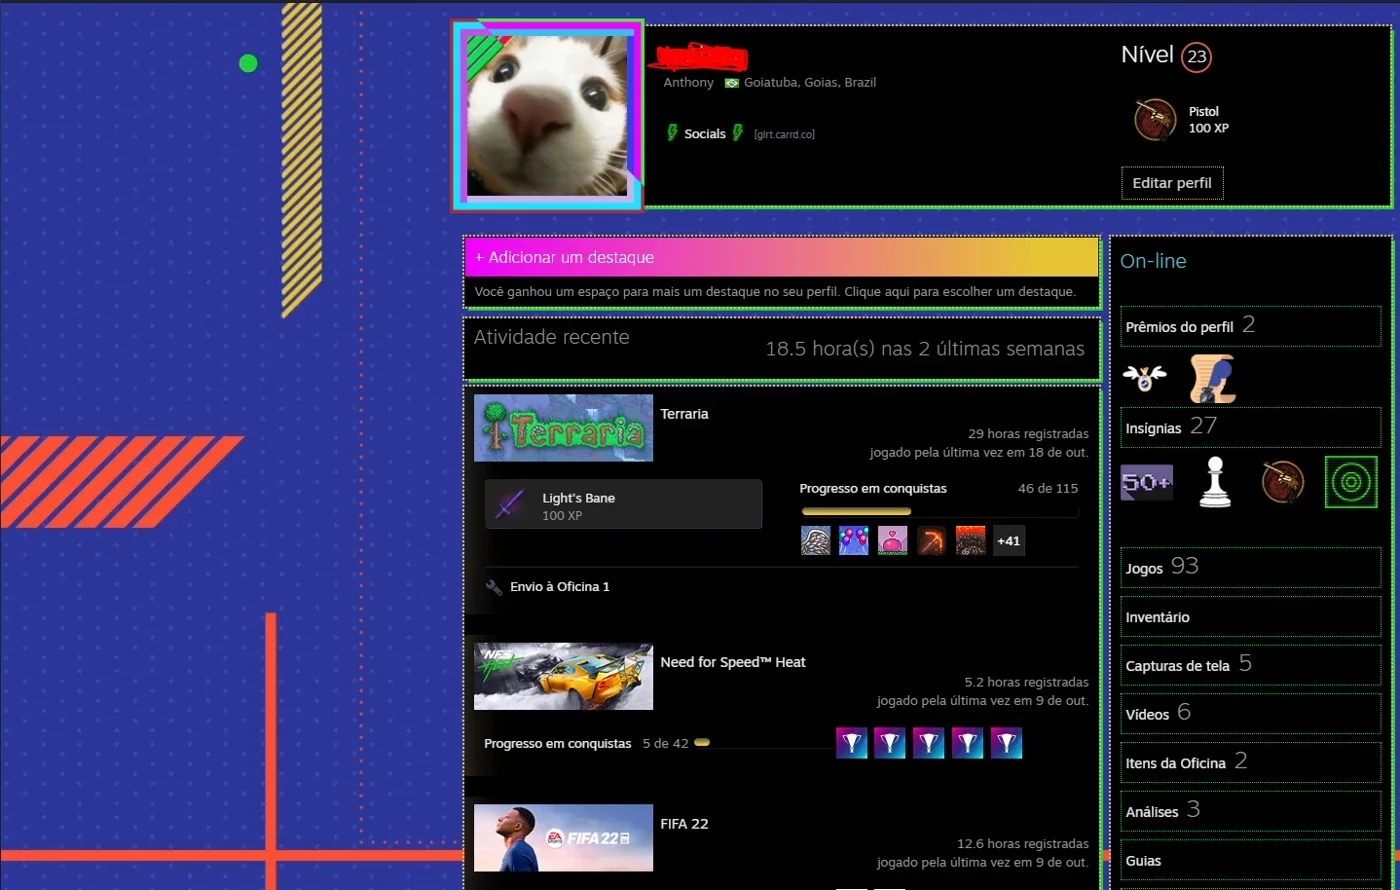This screenshot has height=890, width=1400.
Task: Open Envio à Oficina 1 link
Action: point(560,587)
